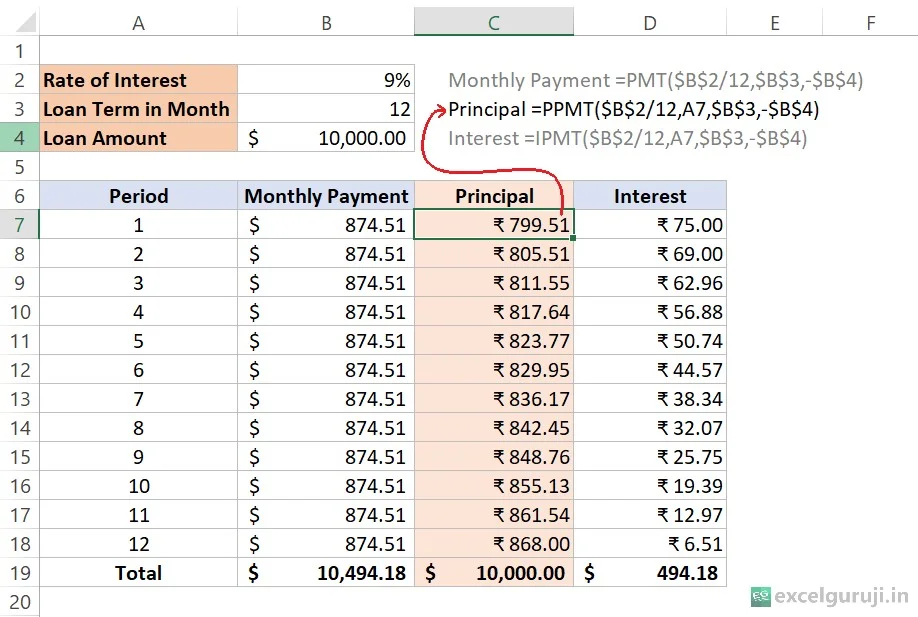The image size is (918, 617).
Task: Select column A header
Action: (x=138, y=22)
